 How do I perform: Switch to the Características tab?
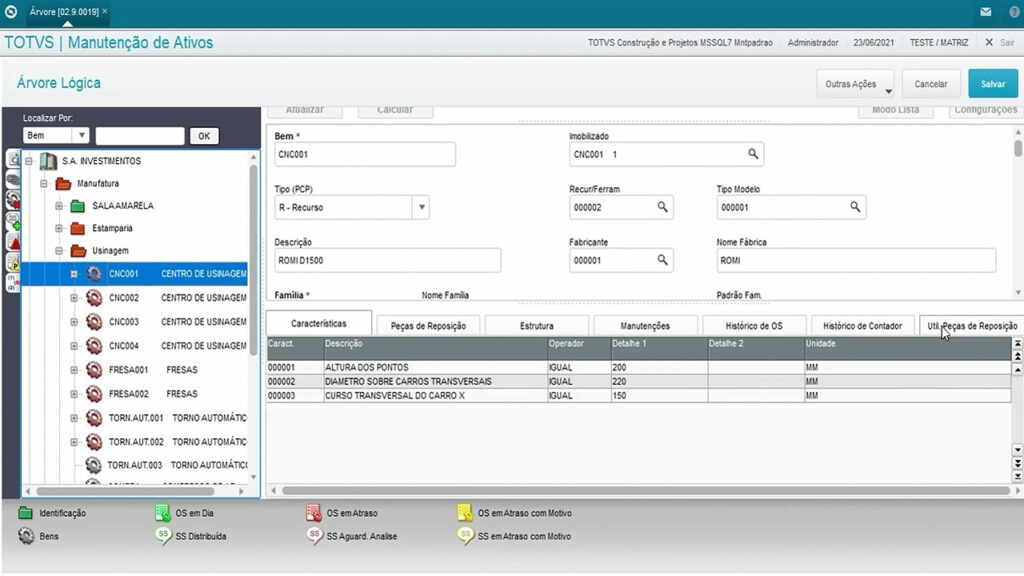[x=319, y=323]
